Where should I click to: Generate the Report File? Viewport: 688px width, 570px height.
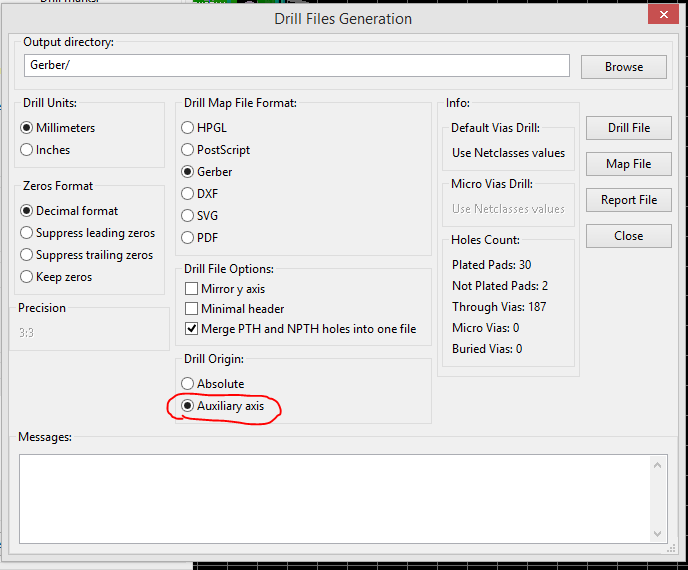coord(629,200)
